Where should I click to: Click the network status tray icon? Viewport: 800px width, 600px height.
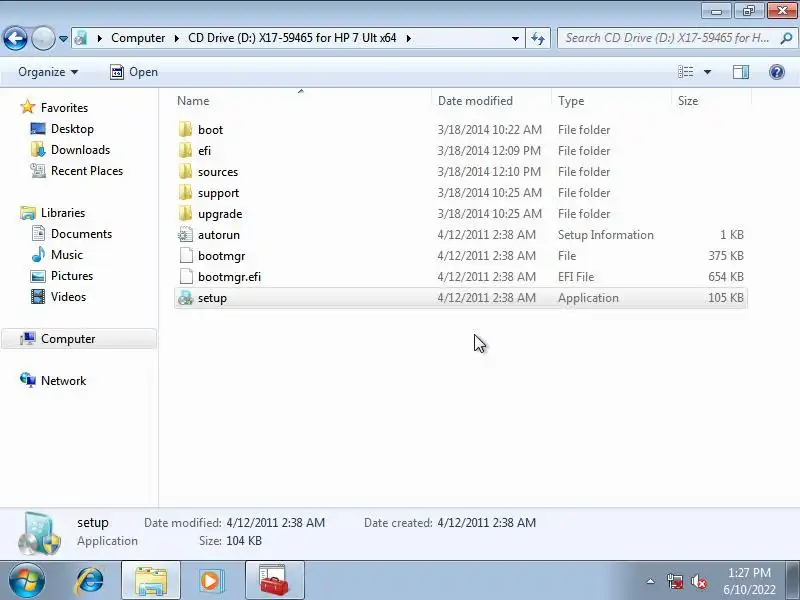tap(675, 581)
